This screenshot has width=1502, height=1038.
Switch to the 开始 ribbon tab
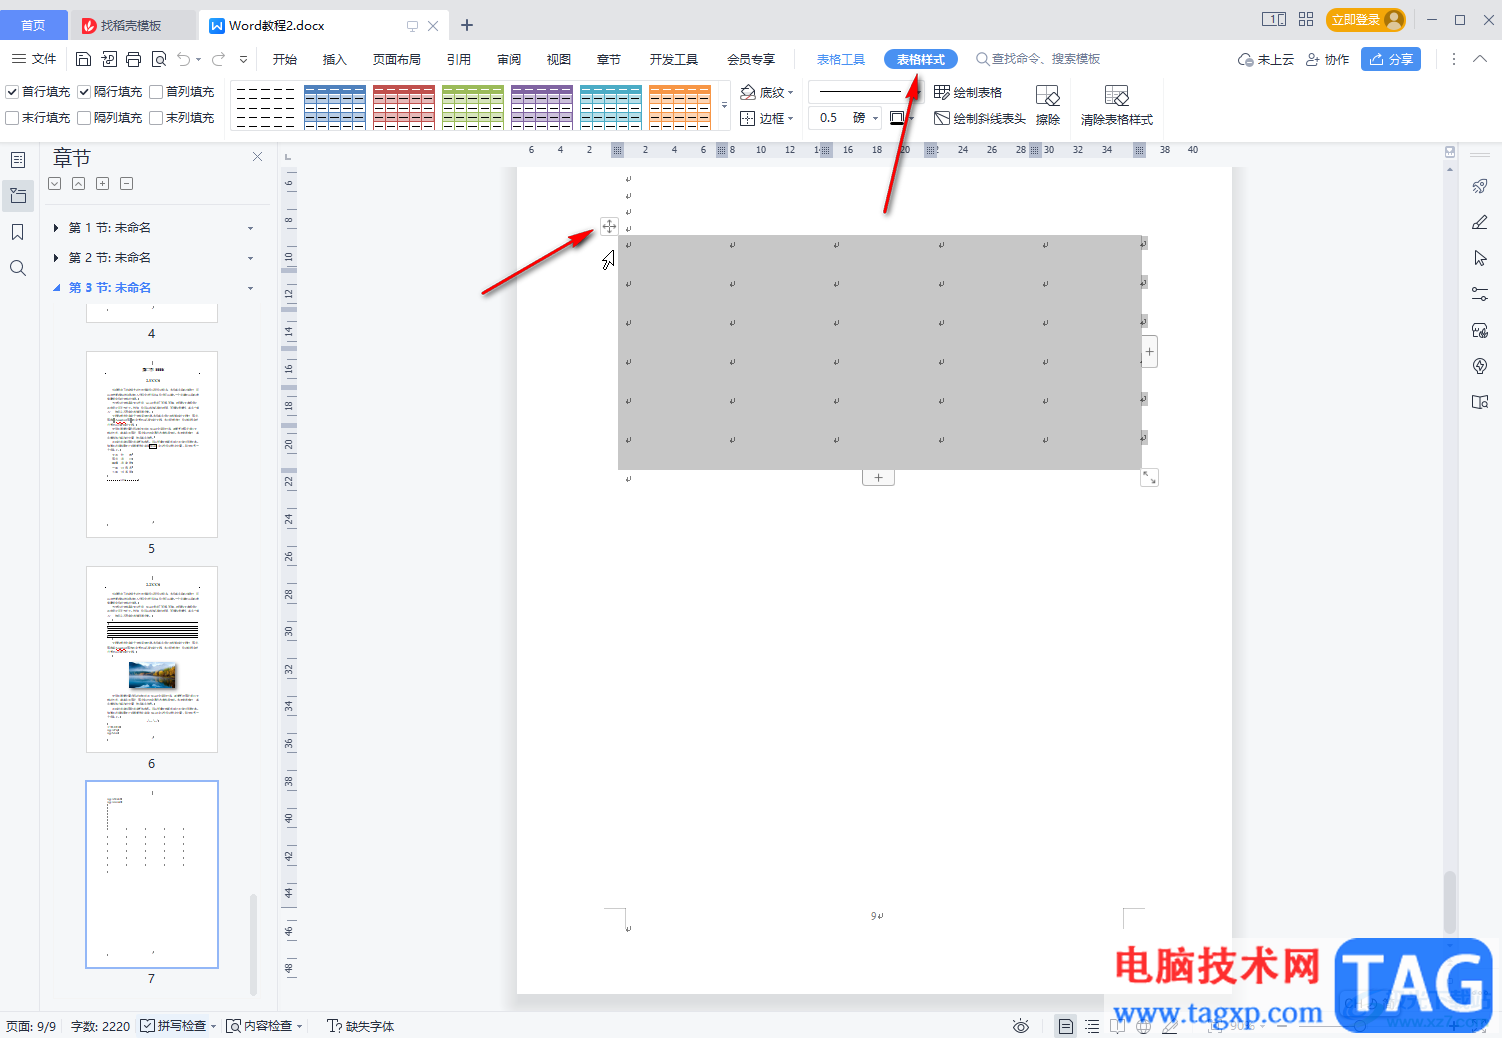[285, 59]
